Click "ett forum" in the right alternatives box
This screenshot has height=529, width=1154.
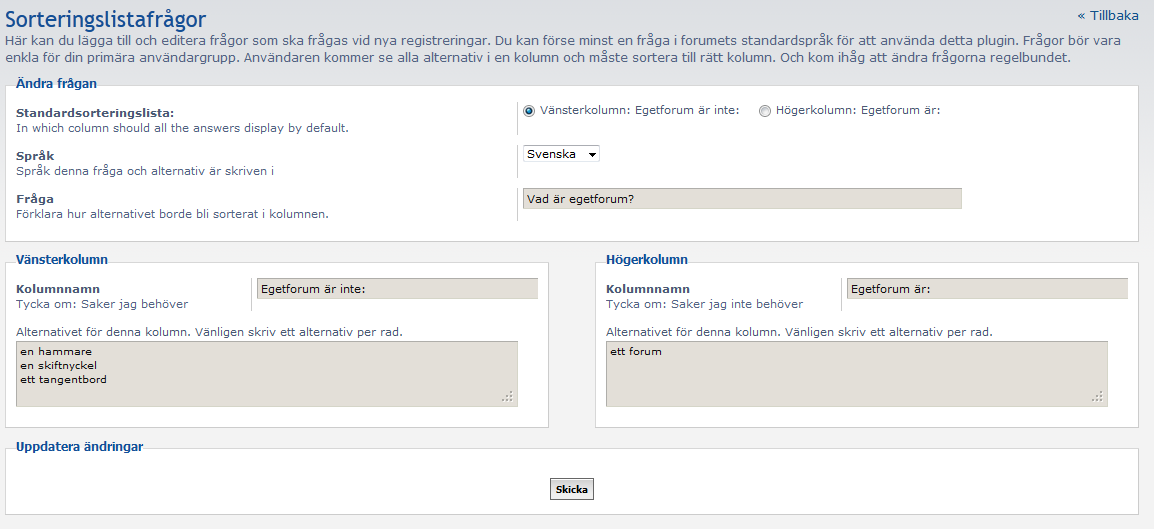click(x=636, y=352)
